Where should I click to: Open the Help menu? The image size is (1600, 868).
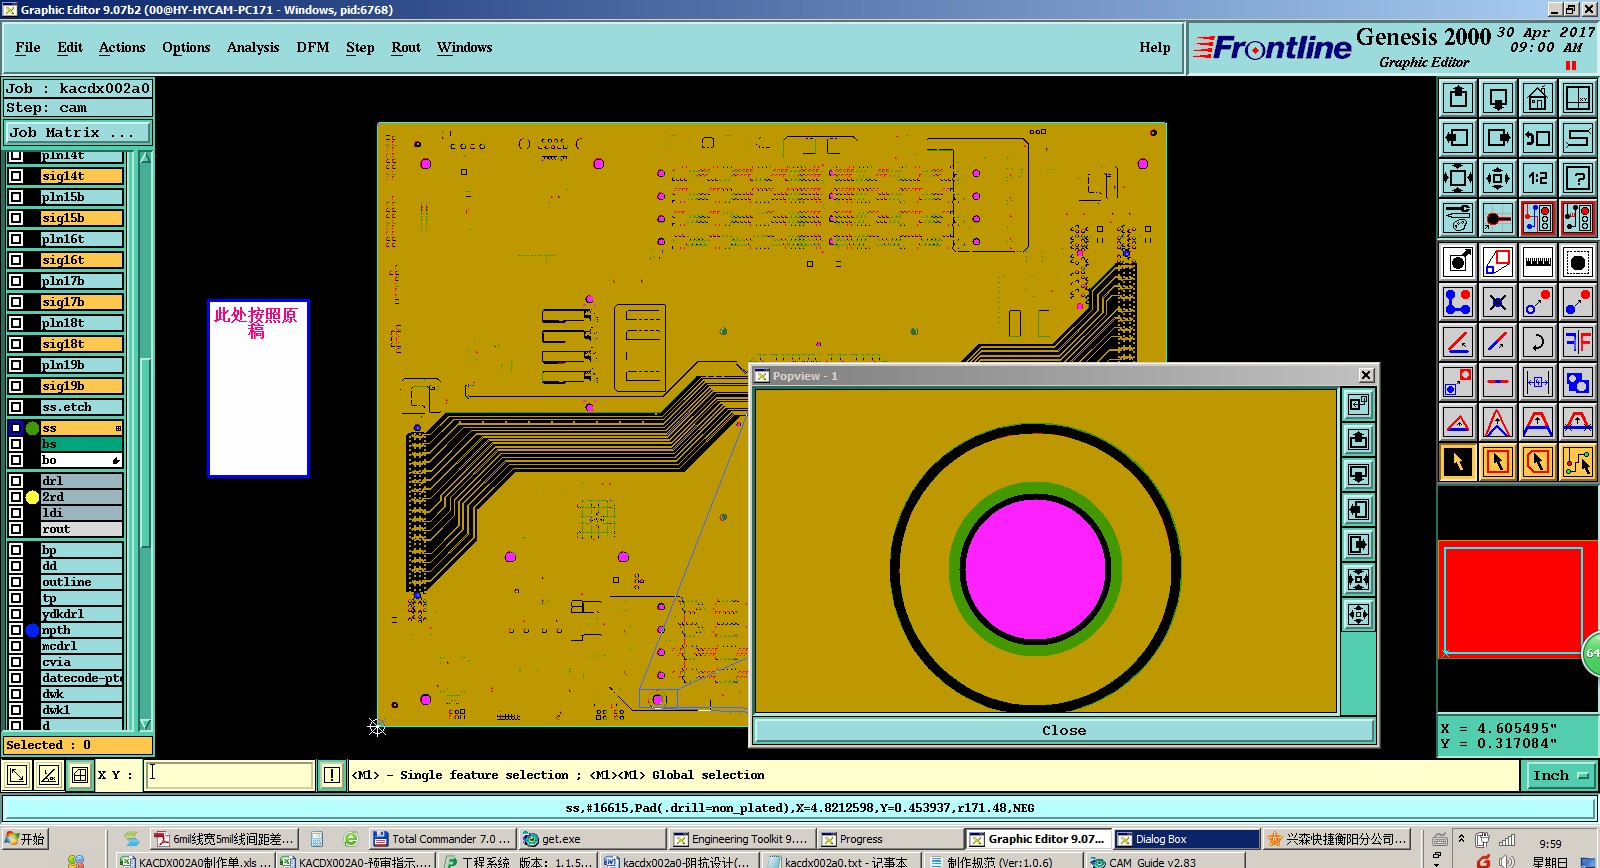[x=1155, y=47]
